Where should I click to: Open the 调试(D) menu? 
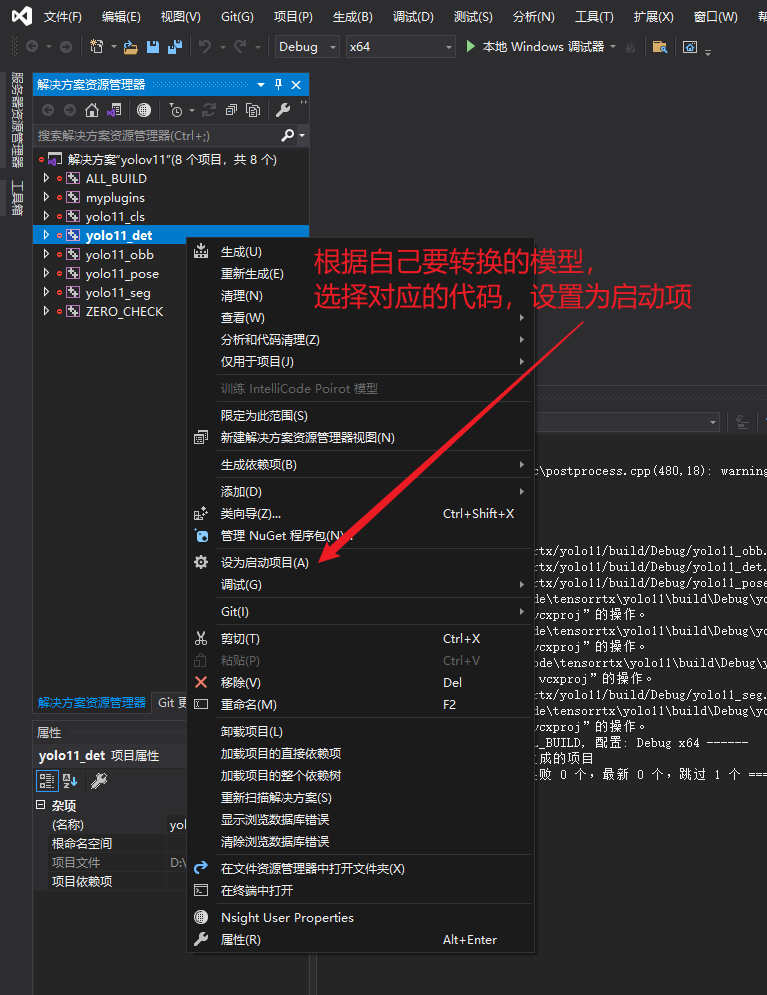point(413,16)
